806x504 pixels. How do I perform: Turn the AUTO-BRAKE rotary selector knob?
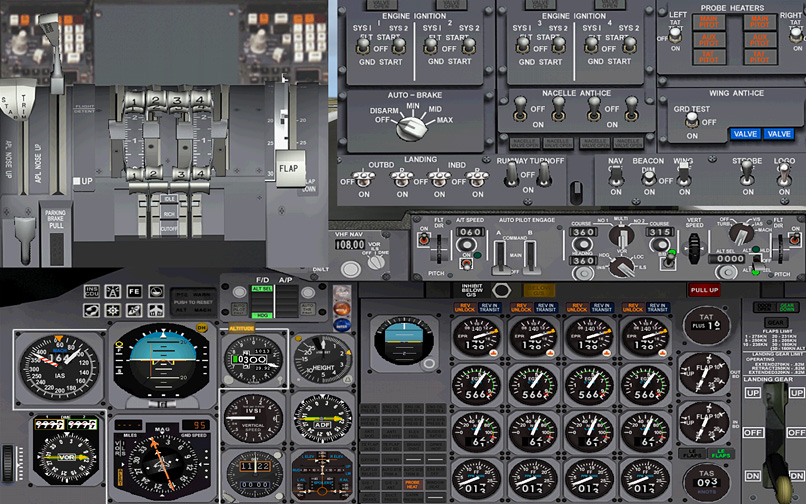tap(408, 126)
